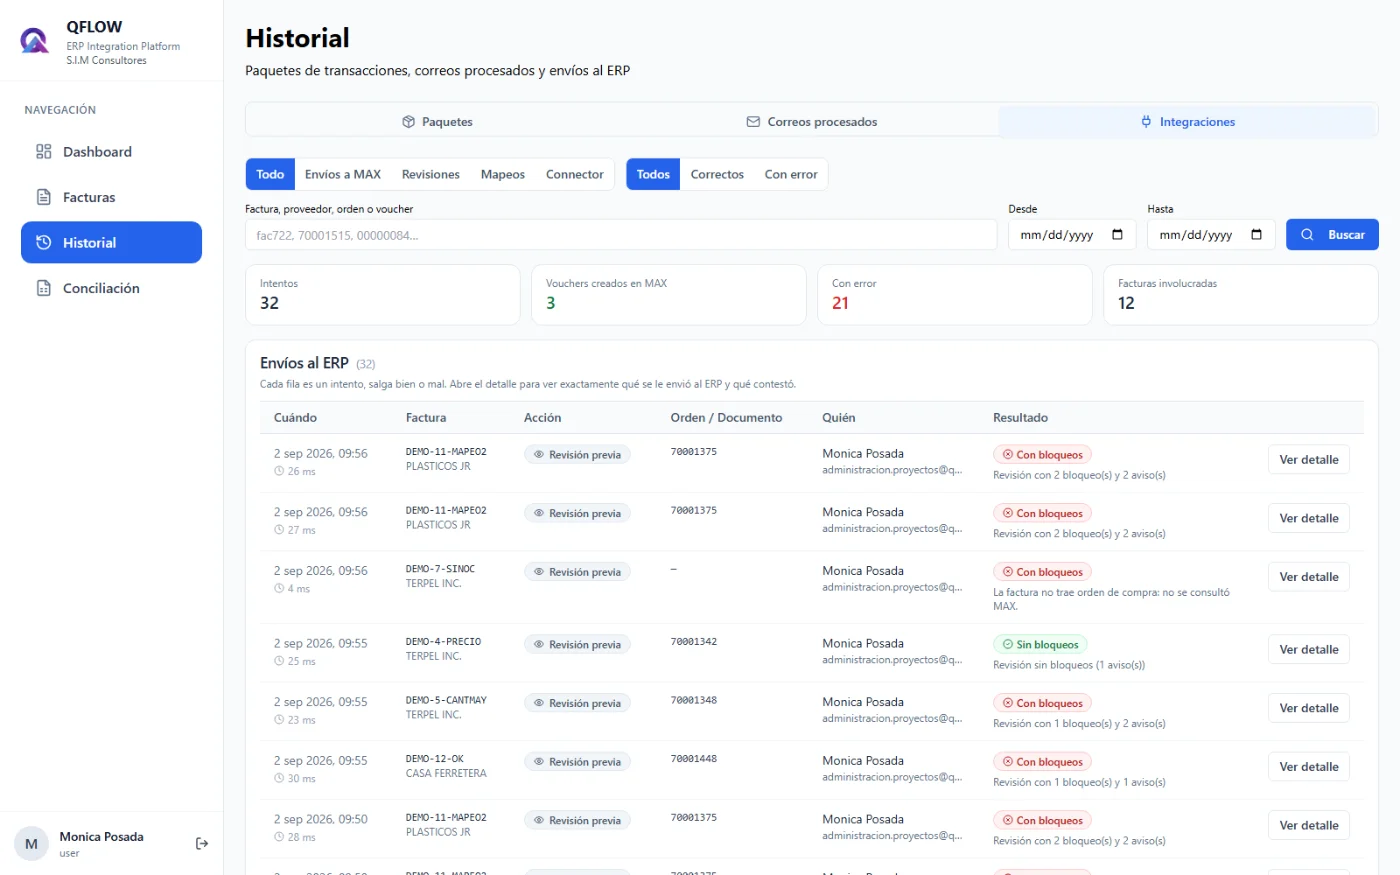Click the envelope icon in Correos procesados tab
Image resolution: width=1400 pixels, height=875 pixels.
click(x=753, y=122)
